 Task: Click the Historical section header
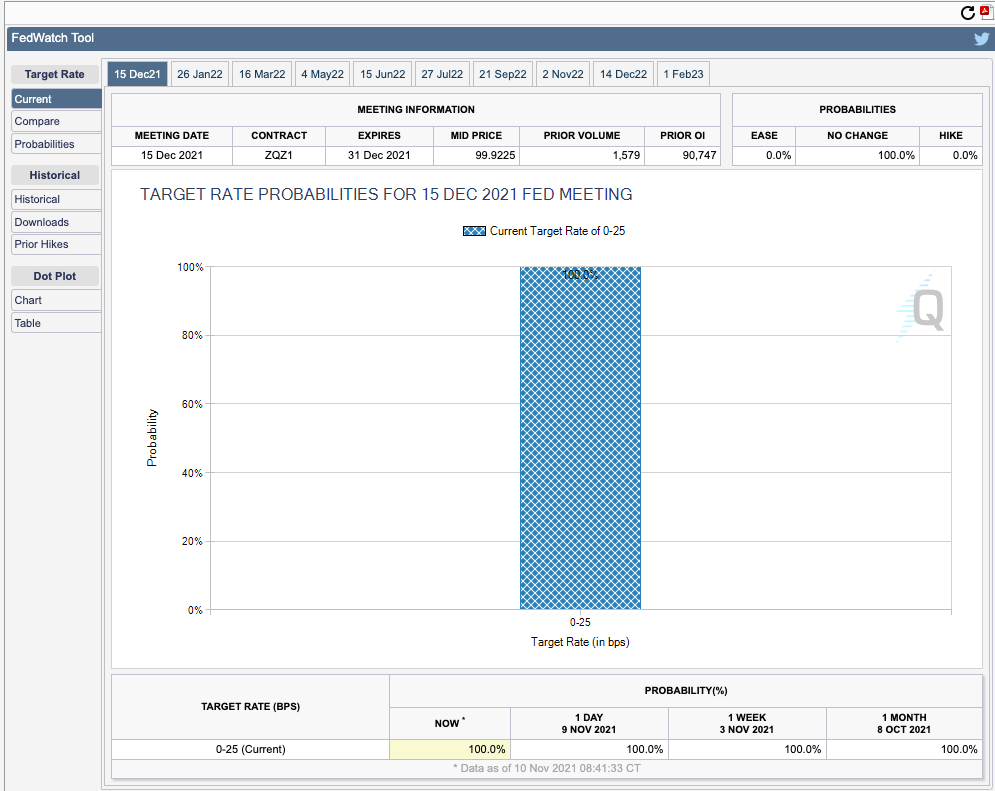pos(55,175)
